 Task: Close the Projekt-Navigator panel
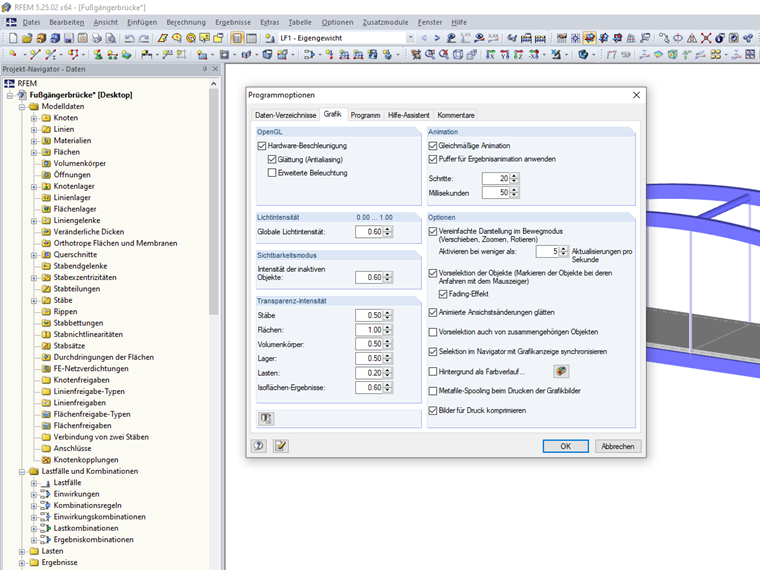coord(215,69)
